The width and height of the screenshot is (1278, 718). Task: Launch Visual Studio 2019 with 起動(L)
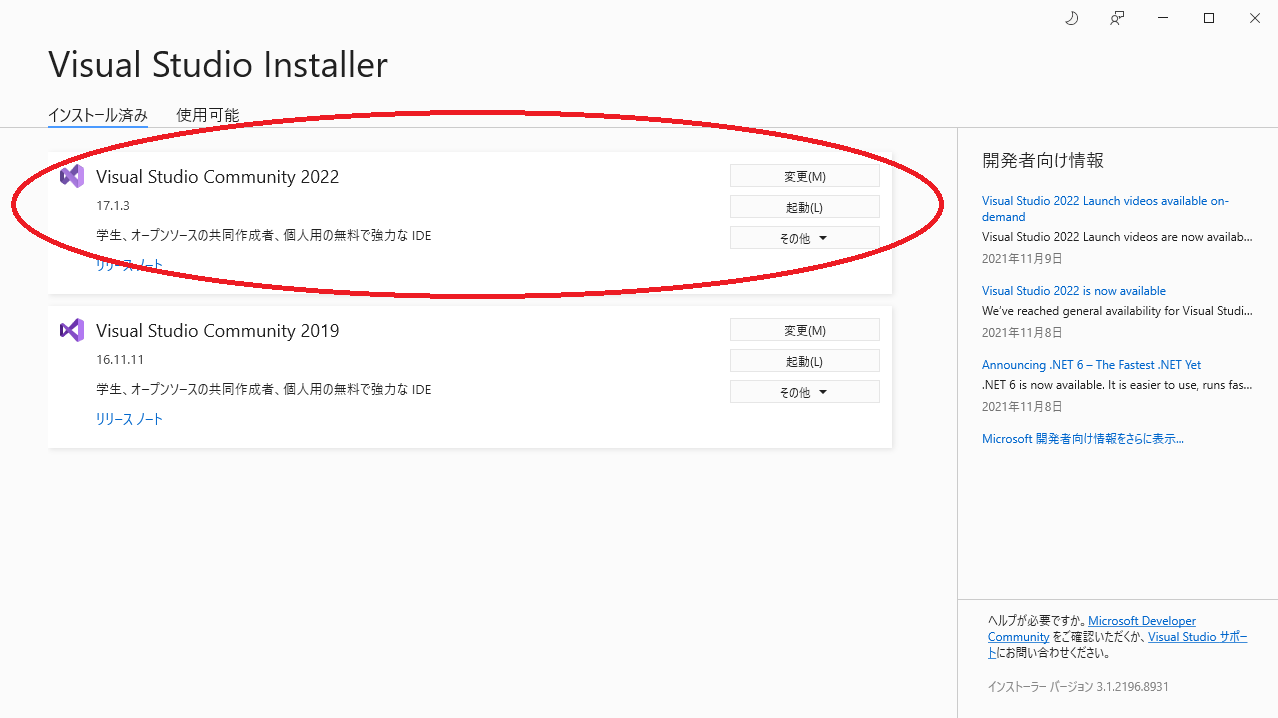805,361
